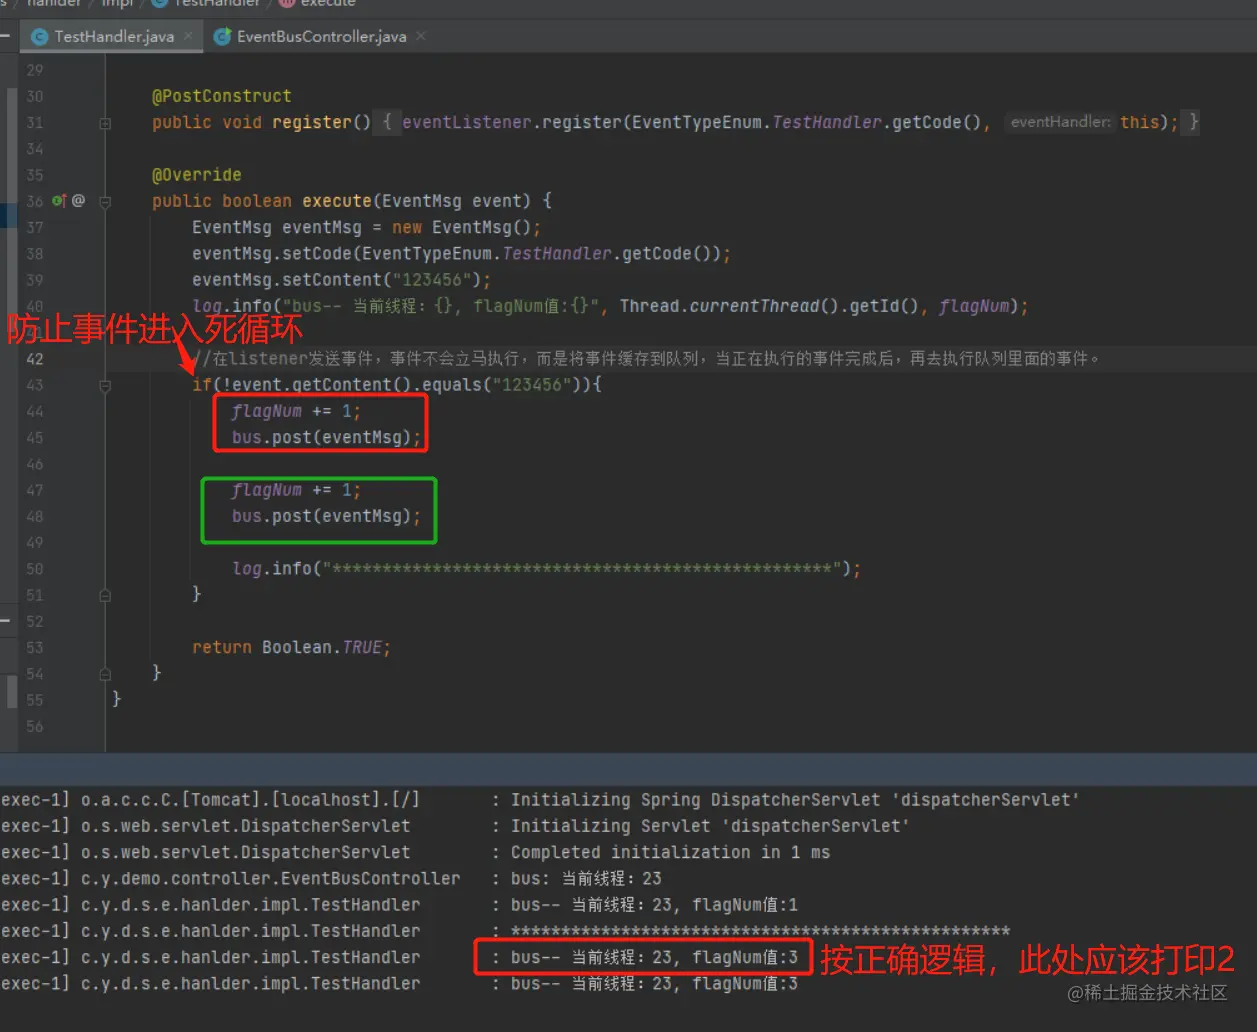This screenshot has height=1032, width=1257.
Task: Click the Thread.currentThread() call on line 40
Action: (730, 306)
